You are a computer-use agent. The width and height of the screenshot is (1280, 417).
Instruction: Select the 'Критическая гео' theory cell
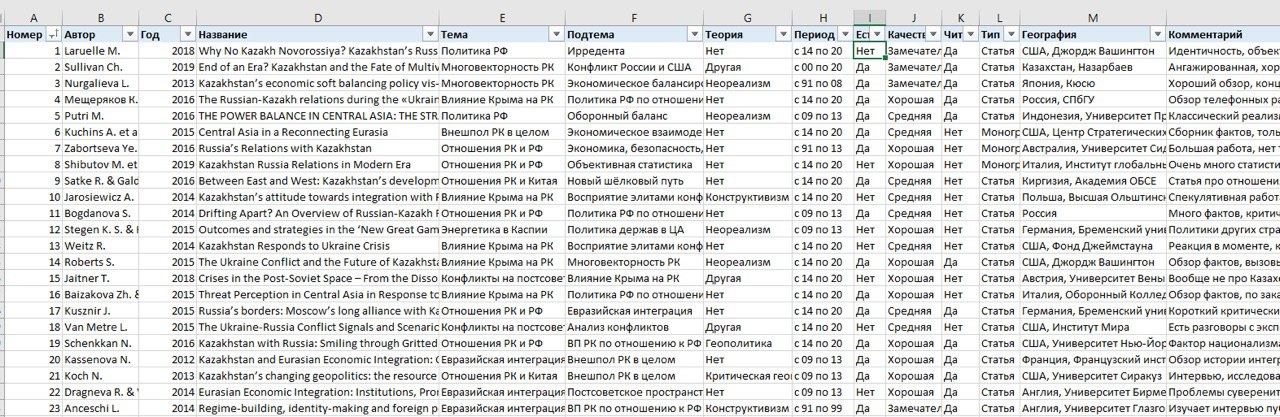click(x=746, y=376)
